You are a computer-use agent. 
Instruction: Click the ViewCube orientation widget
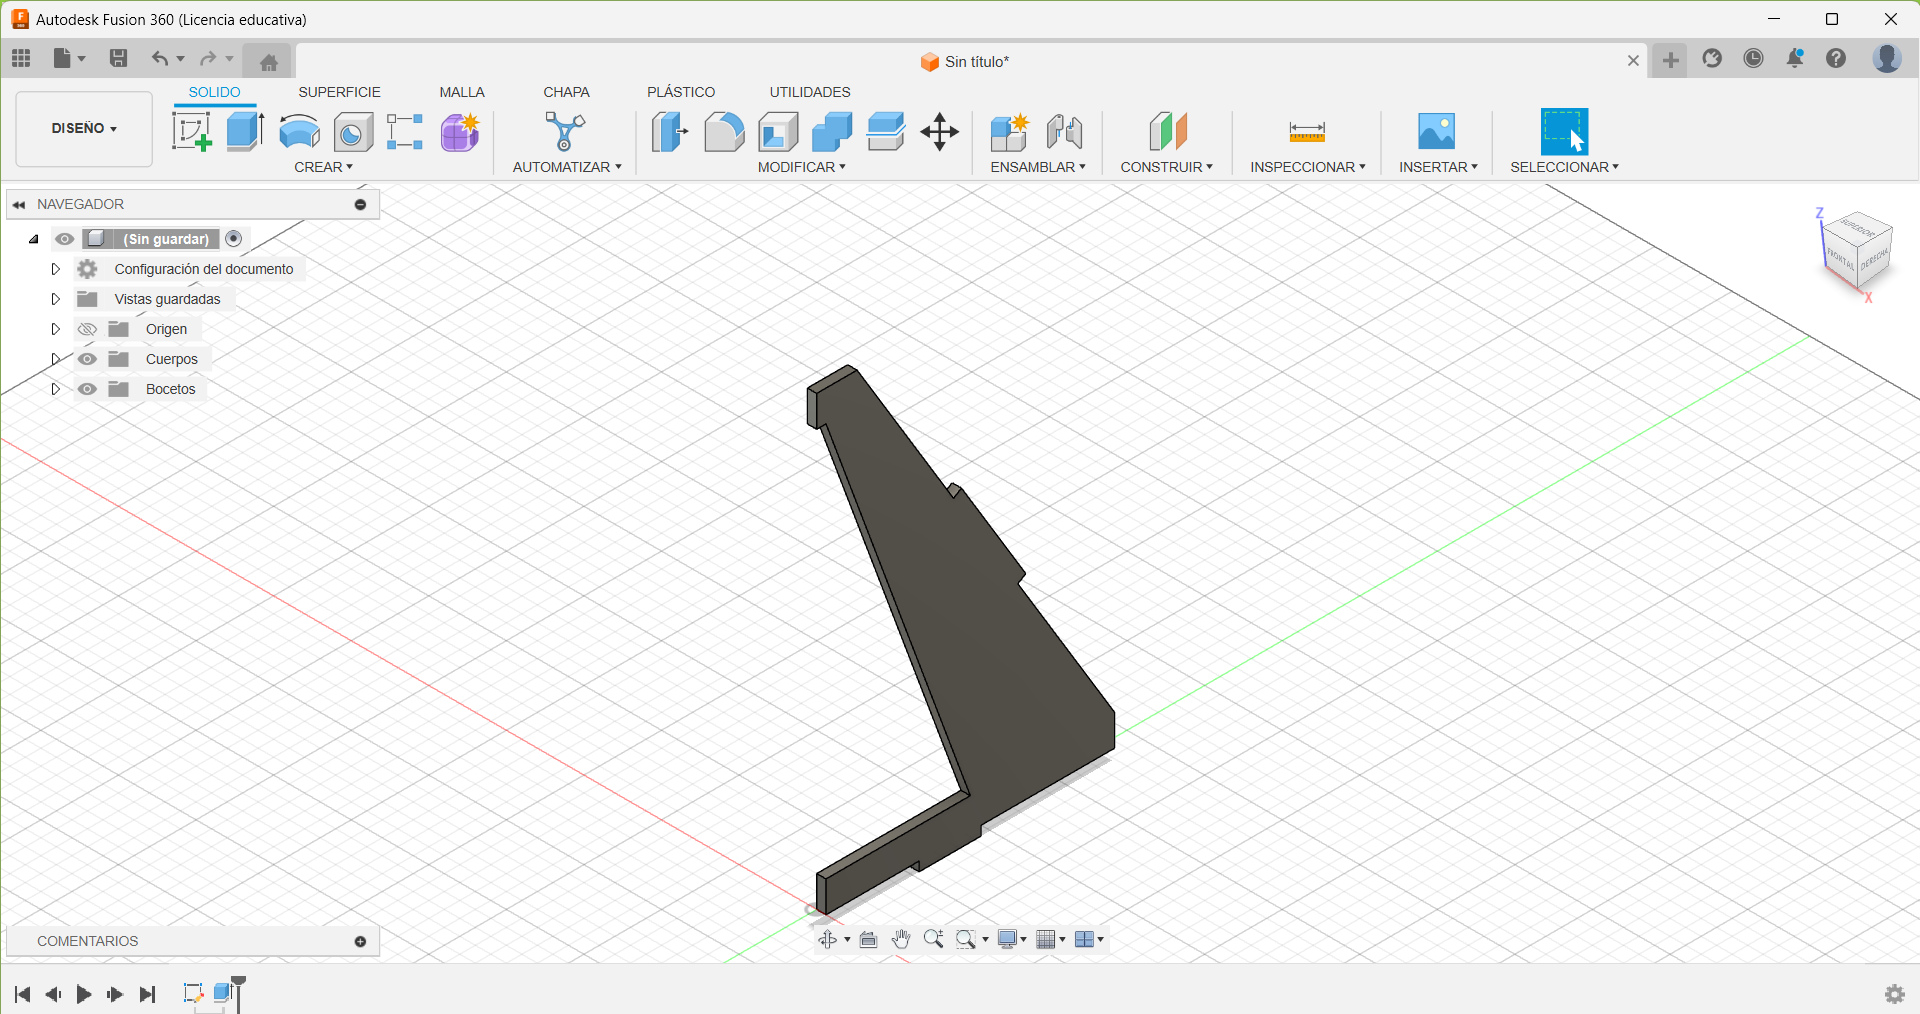(x=1855, y=252)
